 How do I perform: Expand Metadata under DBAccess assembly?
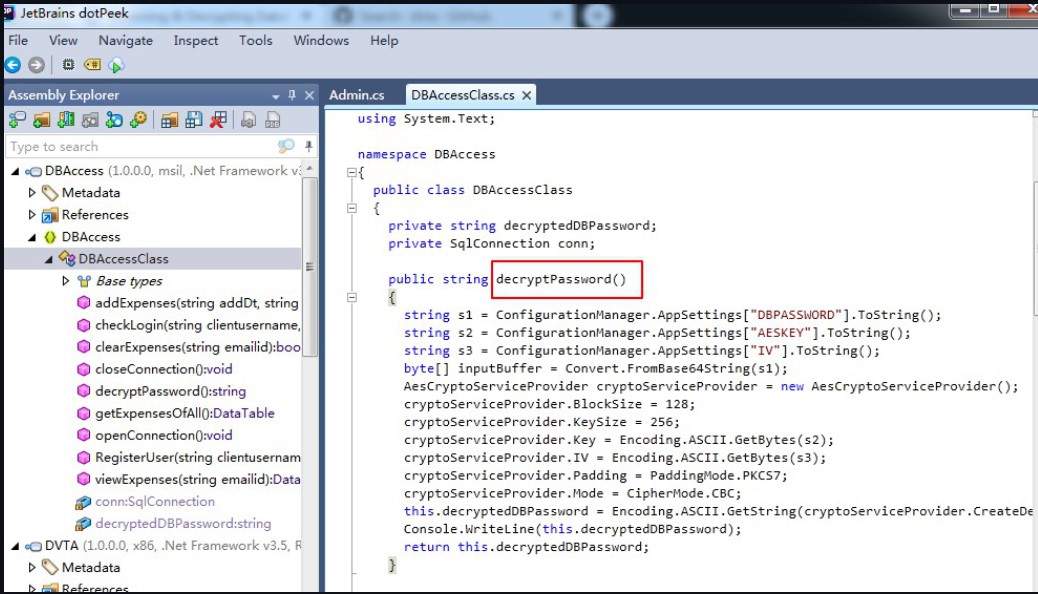32,193
